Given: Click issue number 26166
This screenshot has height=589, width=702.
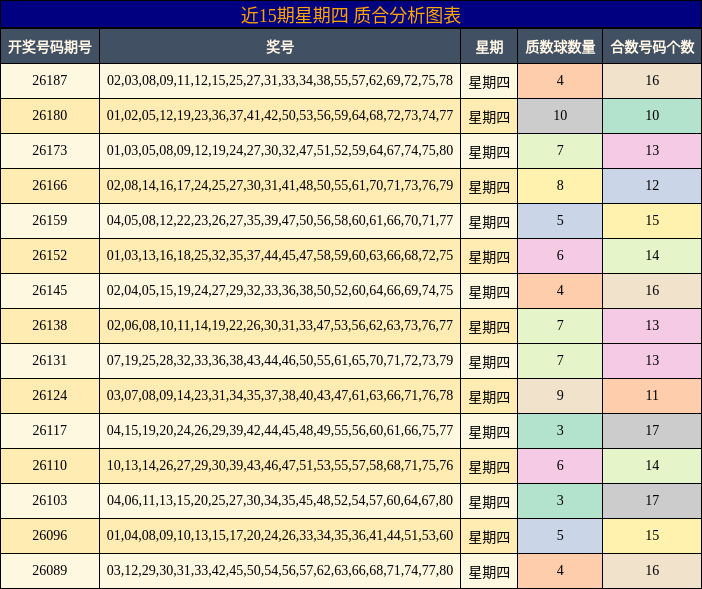Looking at the screenshot, I should pyautogui.click(x=50, y=185).
